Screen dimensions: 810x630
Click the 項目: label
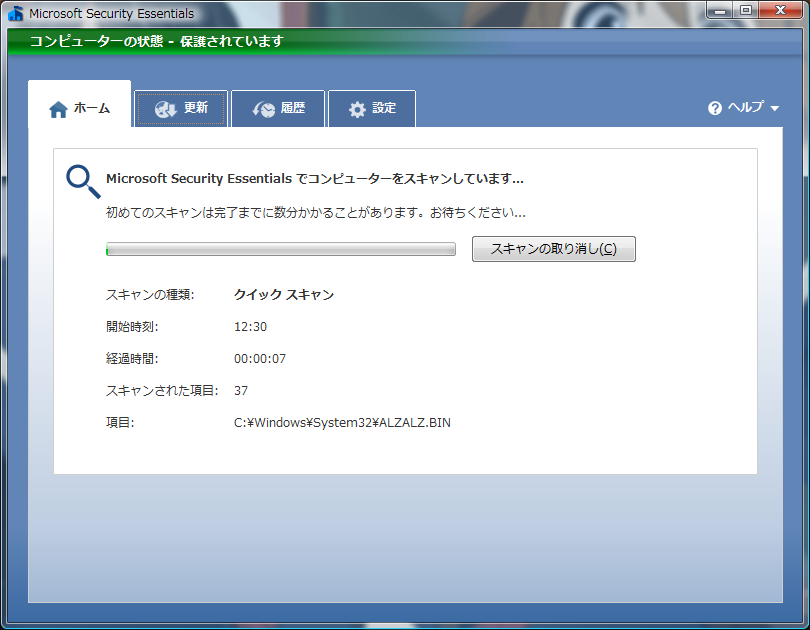point(120,423)
